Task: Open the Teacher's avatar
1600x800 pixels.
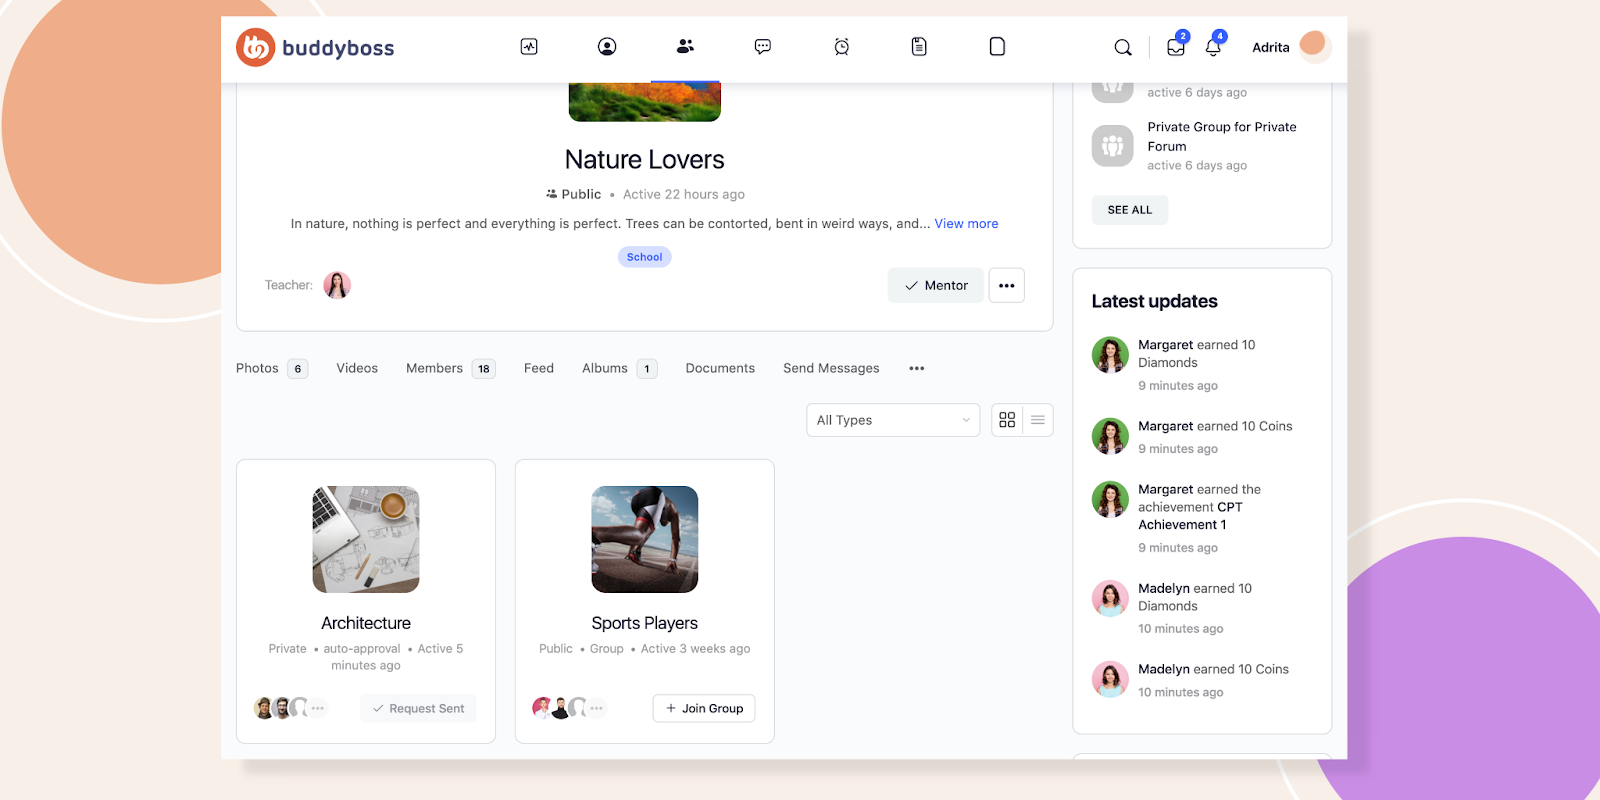Action: pos(337,285)
